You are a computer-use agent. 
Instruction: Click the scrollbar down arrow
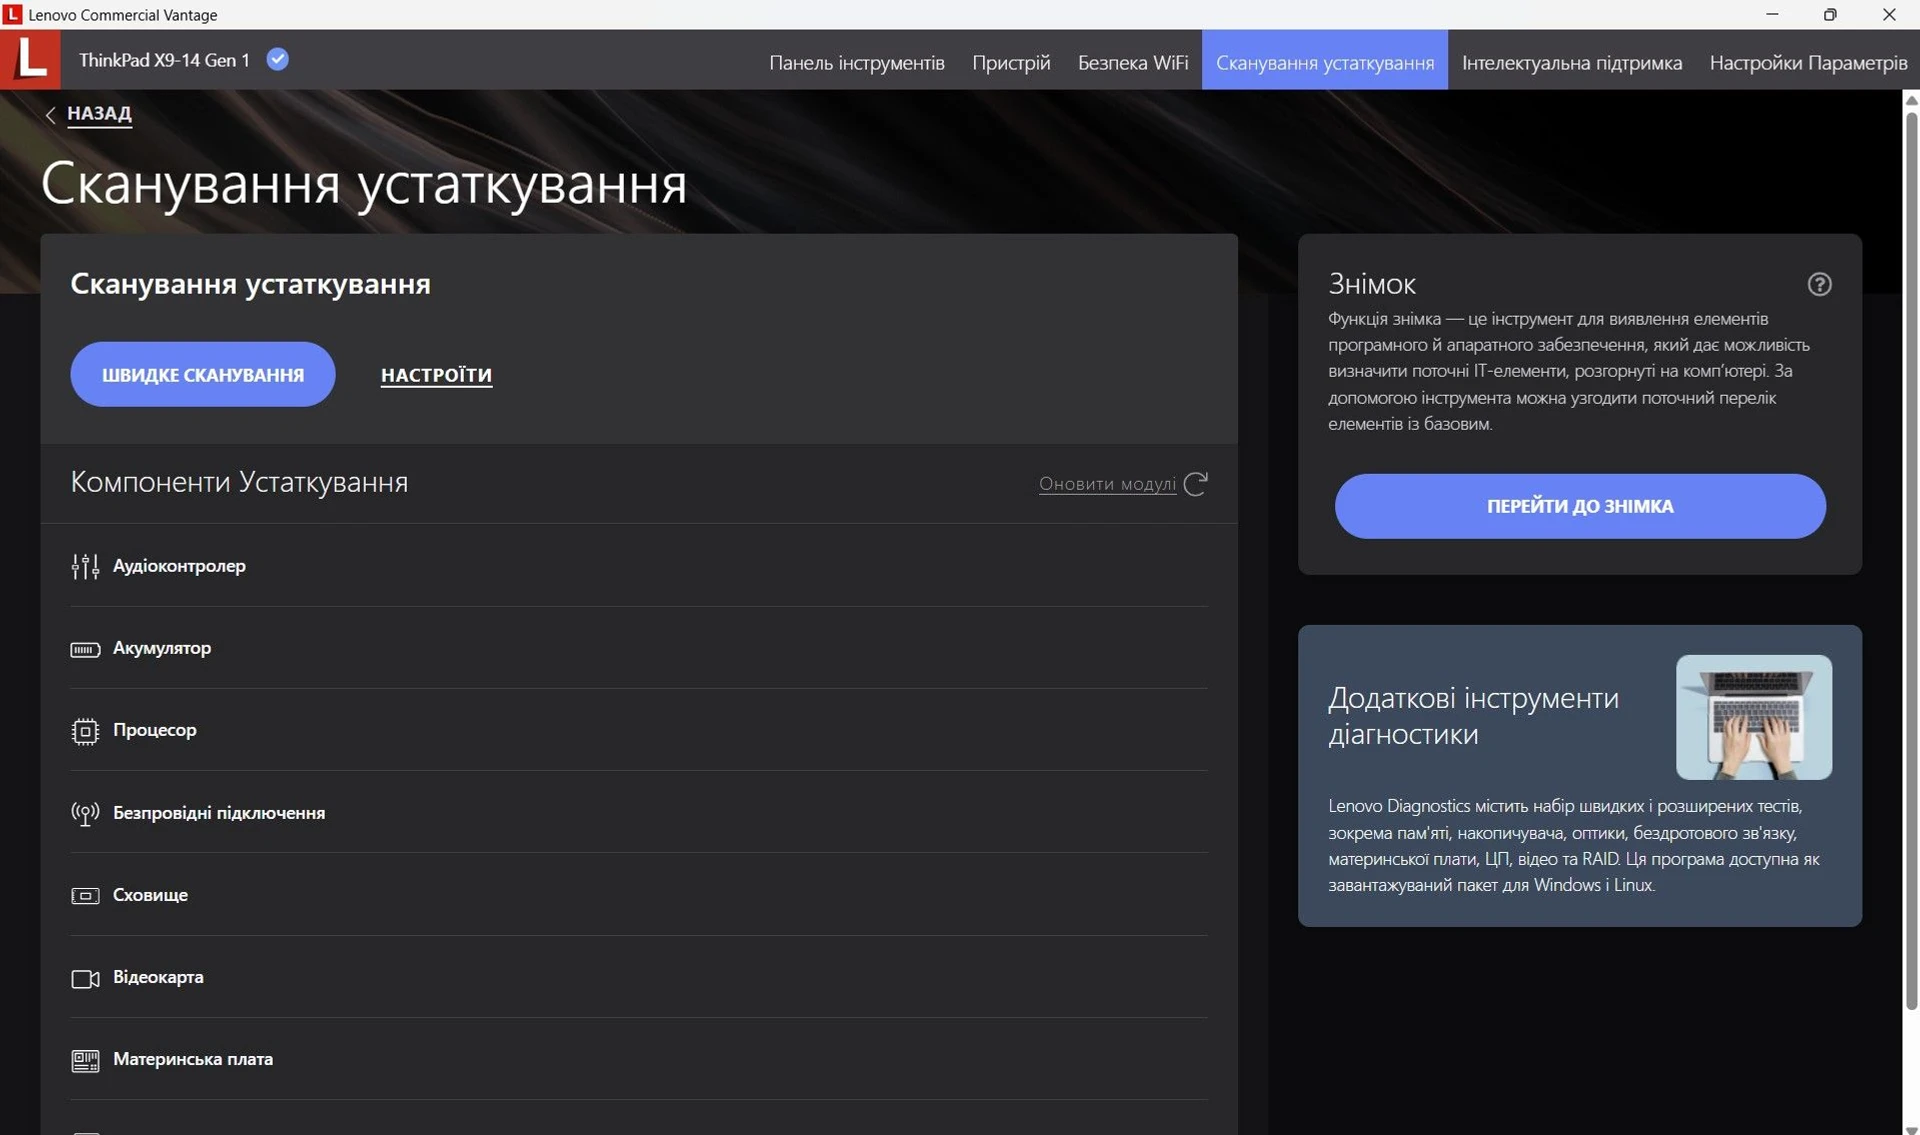(1911, 1129)
